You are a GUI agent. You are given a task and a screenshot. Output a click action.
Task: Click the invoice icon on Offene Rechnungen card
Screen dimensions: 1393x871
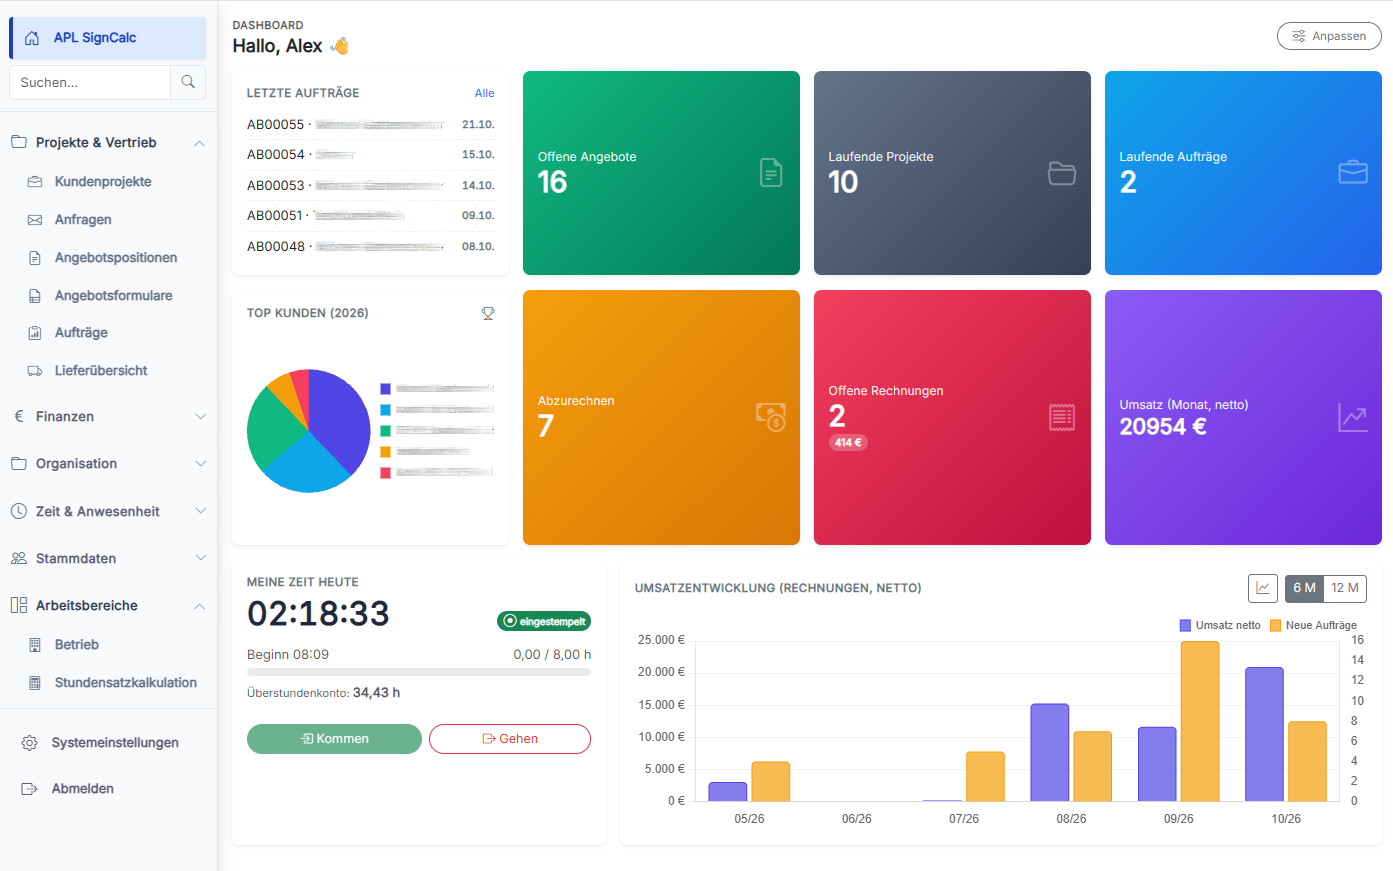(x=1062, y=417)
